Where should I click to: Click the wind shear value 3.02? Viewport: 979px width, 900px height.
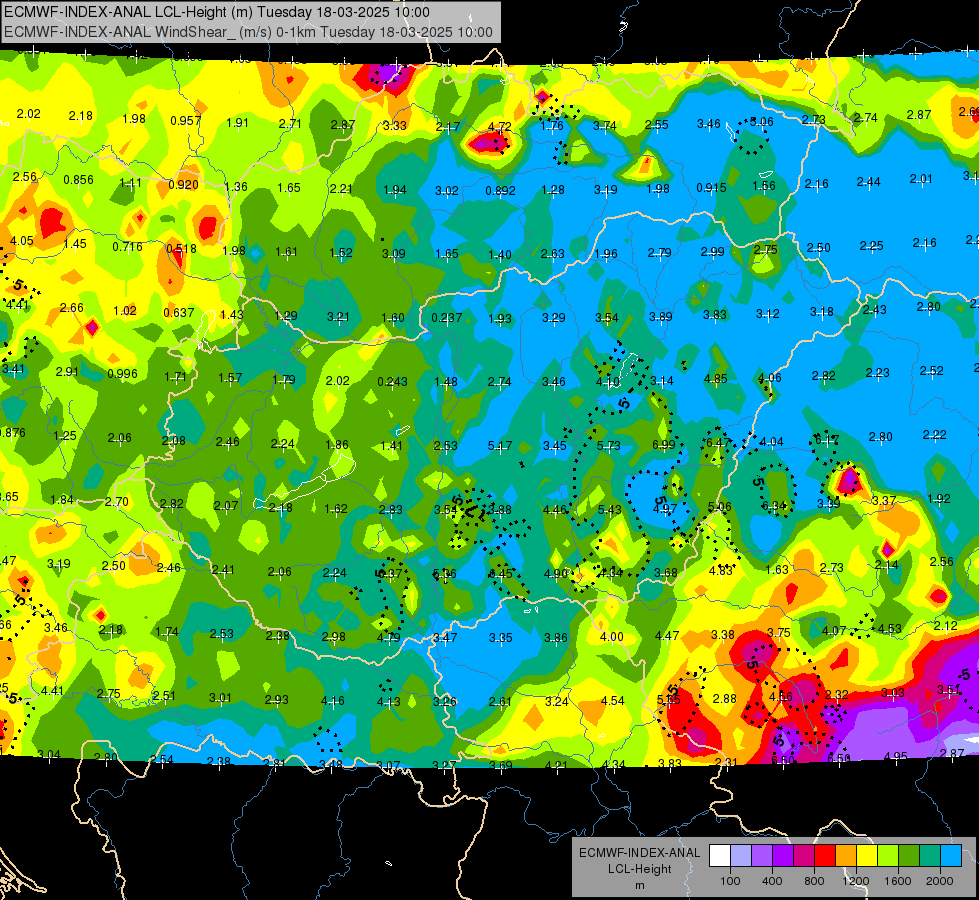point(447,190)
